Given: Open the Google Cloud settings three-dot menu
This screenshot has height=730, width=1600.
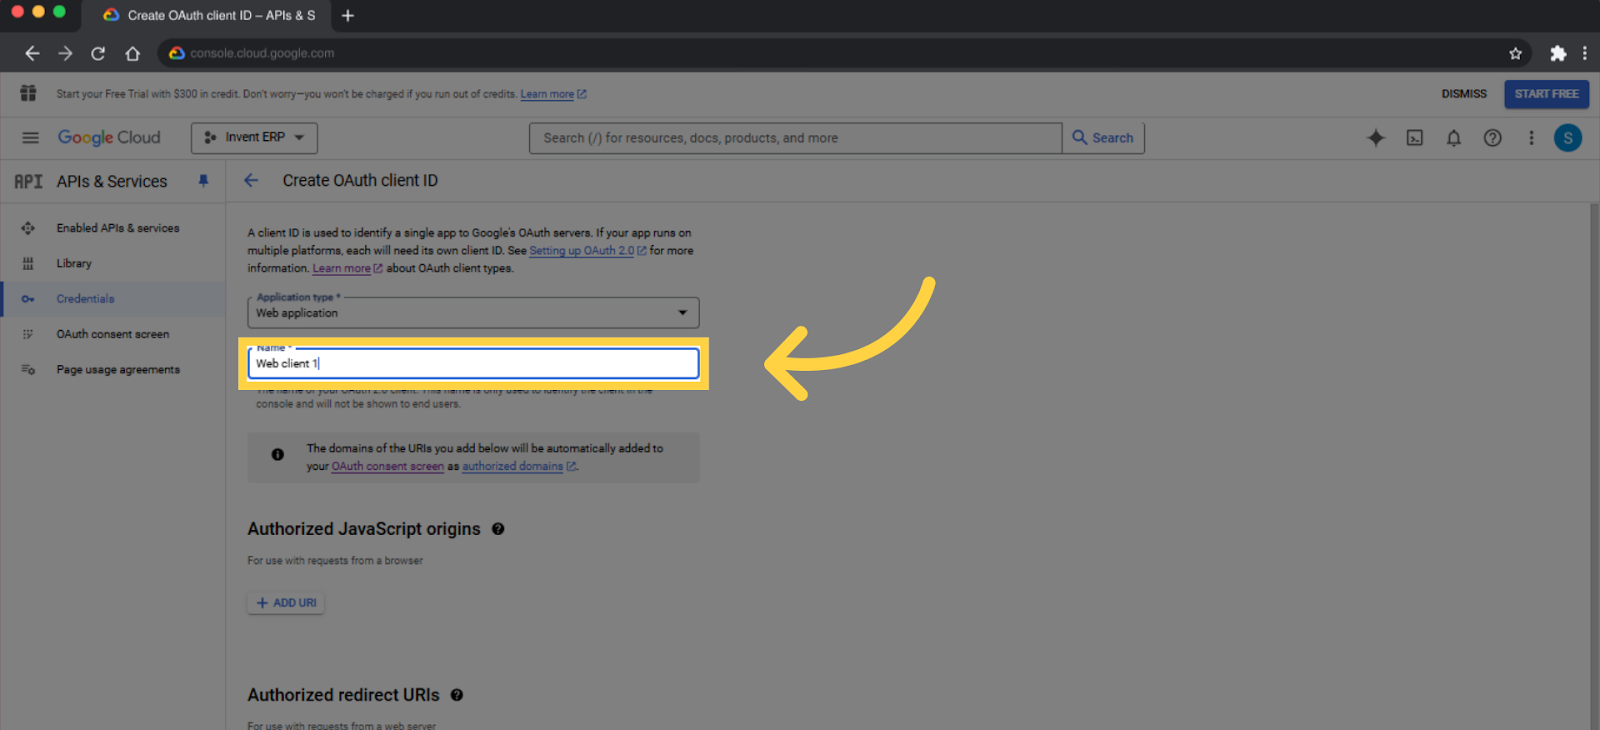Looking at the screenshot, I should click(1531, 138).
